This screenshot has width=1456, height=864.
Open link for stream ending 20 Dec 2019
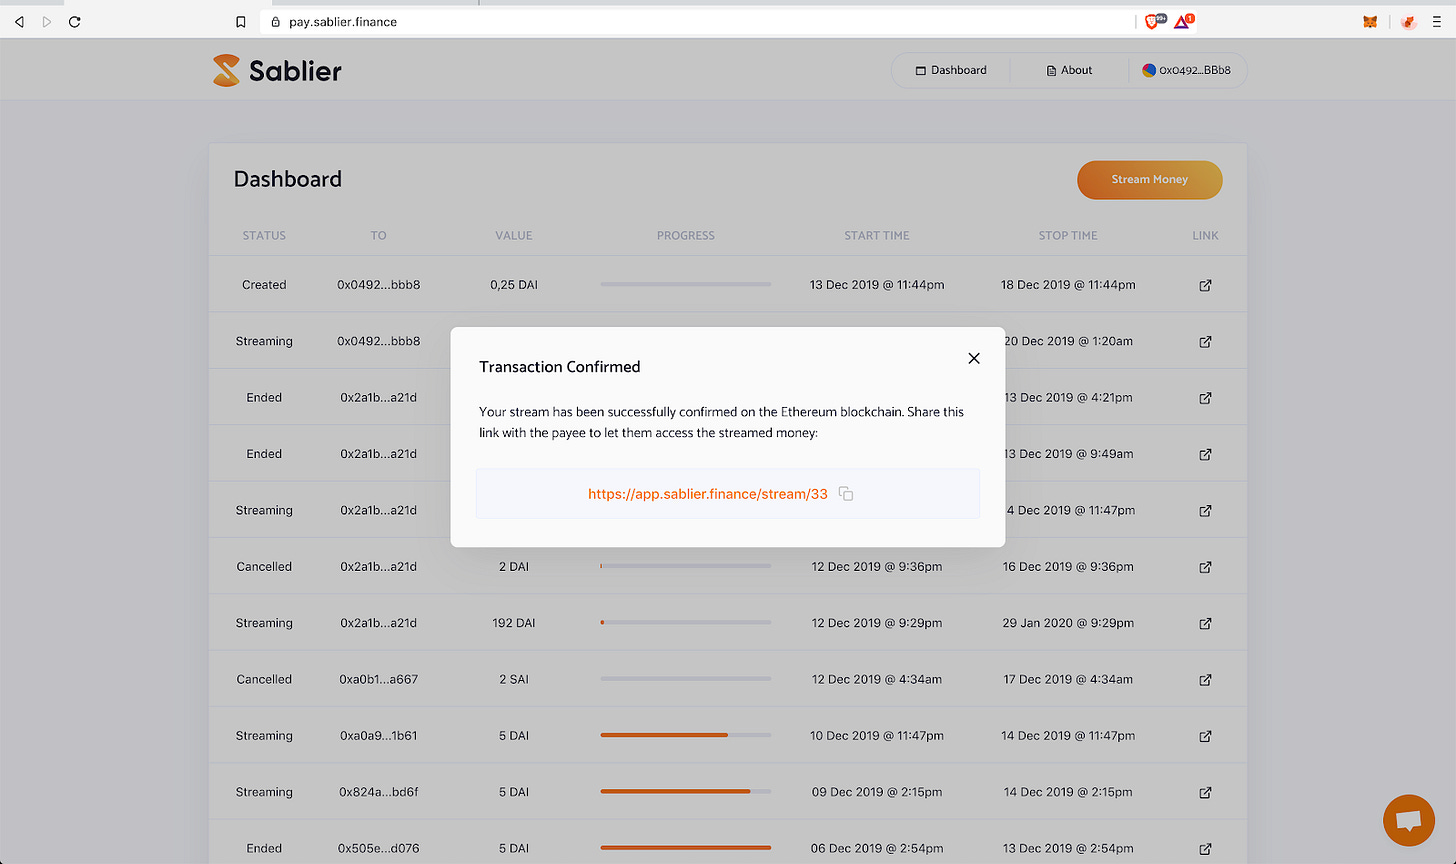click(1205, 341)
